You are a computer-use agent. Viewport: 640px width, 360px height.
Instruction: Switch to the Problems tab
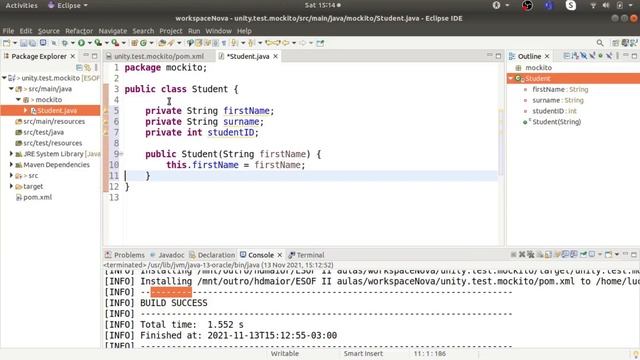[125, 255]
